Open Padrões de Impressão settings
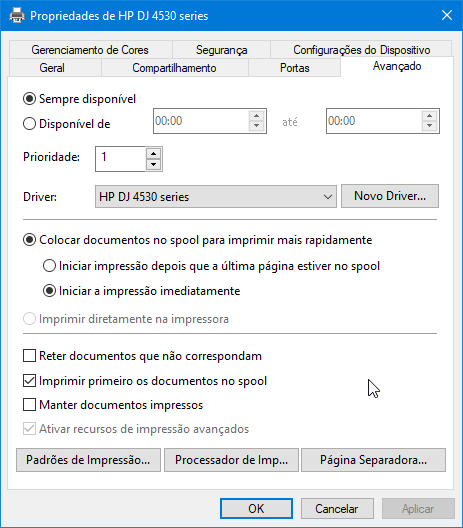The height and width of the screenshot is (528, 463). pyautogui.click(x=88, y=460)
